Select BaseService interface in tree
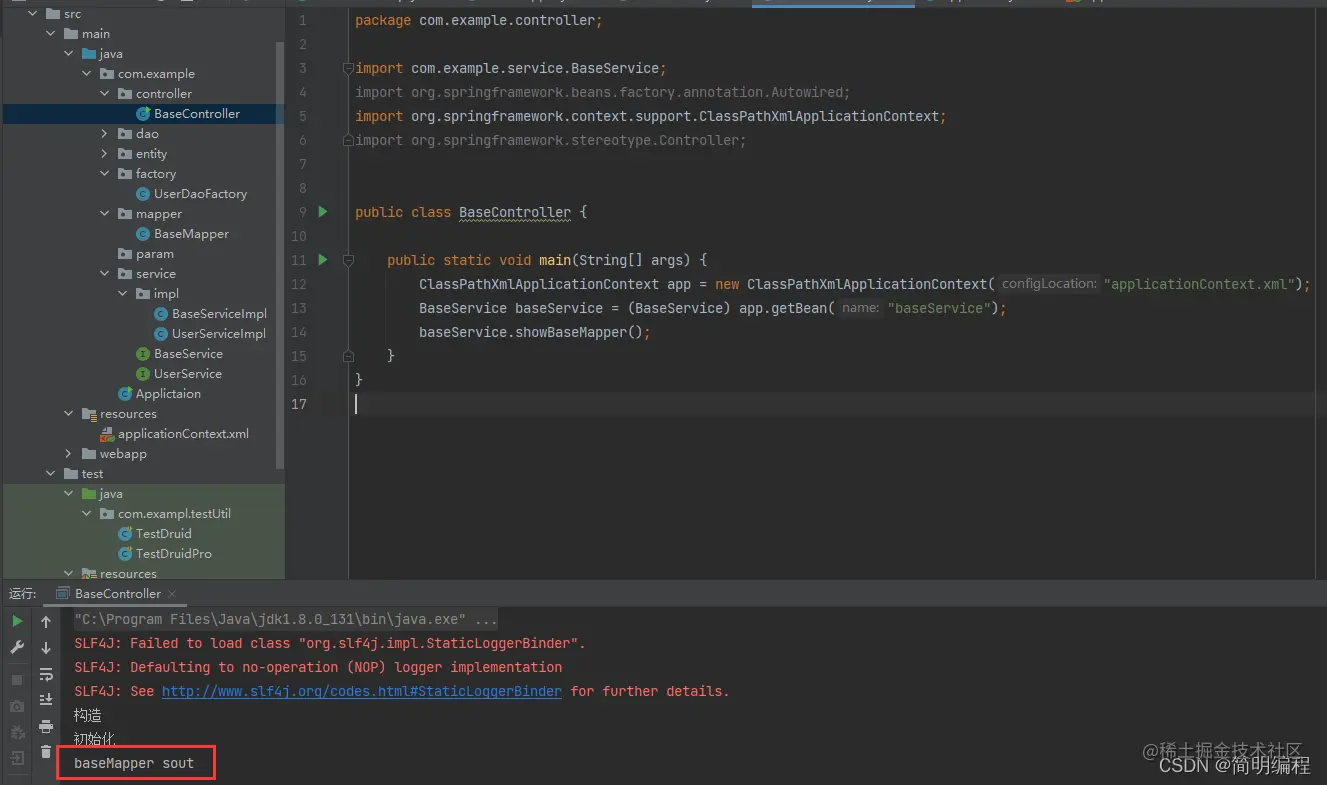The width and height of the screenshot is (1327, 785). [x=188, y=354]
